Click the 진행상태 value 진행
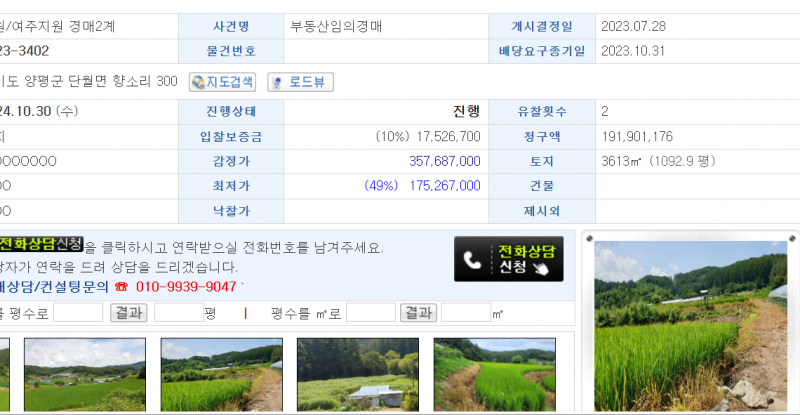800x415 pixels. 466,111
